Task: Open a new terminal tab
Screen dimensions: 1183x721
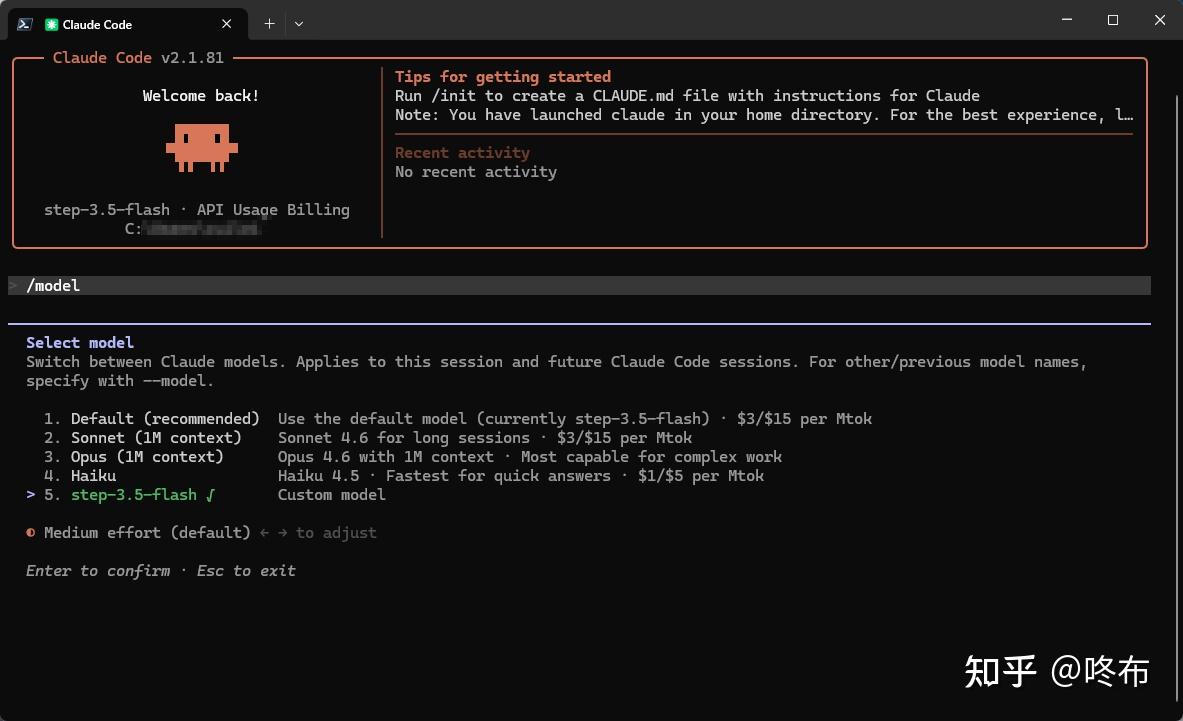Action: (269, 24)
